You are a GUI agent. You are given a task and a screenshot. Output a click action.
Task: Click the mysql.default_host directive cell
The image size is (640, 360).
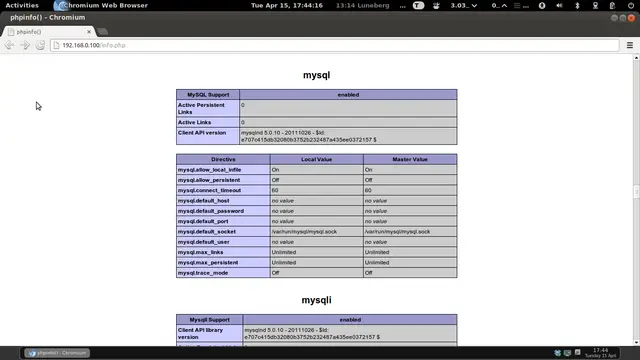pyautogui.click(x=223, y=201)
